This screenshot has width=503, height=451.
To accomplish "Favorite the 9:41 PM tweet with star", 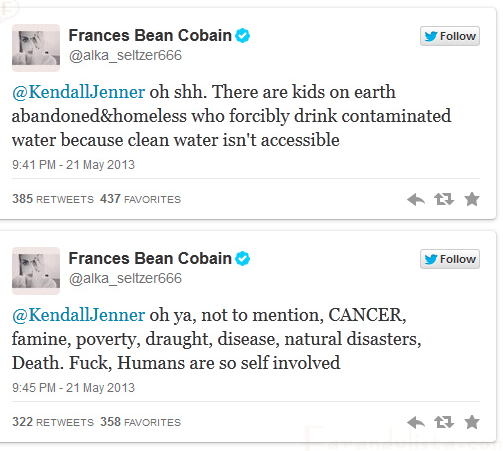I will [472, 199].
